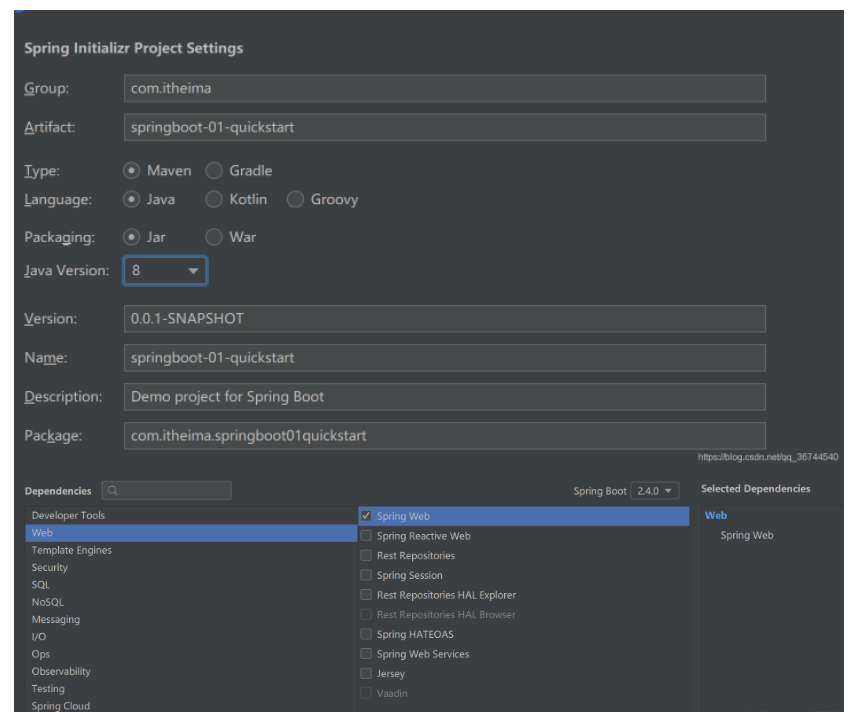Click the Name input field
Image resolution: width=848 pixels, height=712 pixels.
point(445,357)
